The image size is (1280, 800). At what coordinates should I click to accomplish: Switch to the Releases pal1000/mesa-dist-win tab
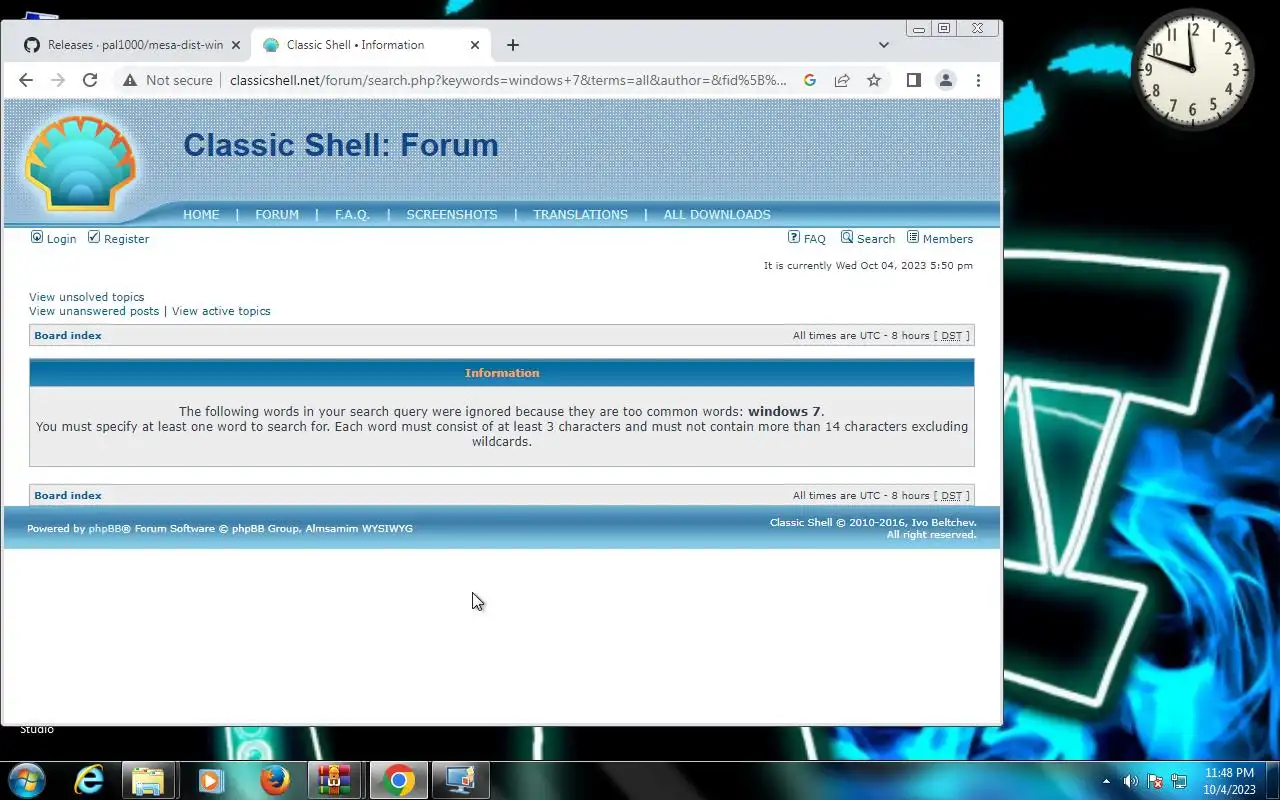(x=132, y=45)
